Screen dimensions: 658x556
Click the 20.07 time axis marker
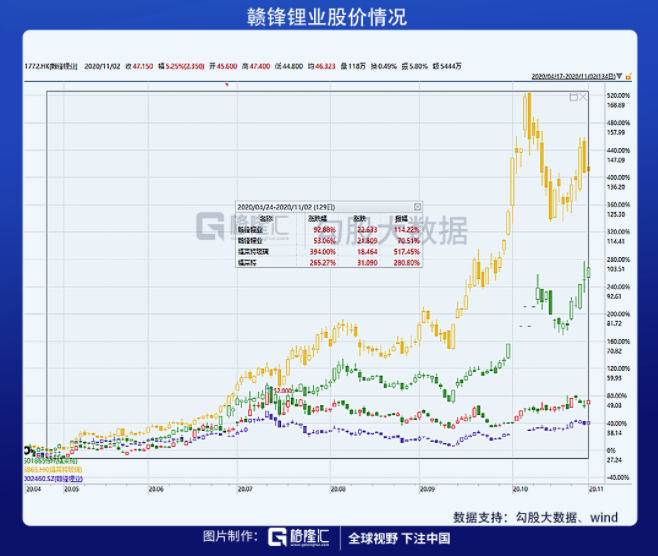click(245, 489)
